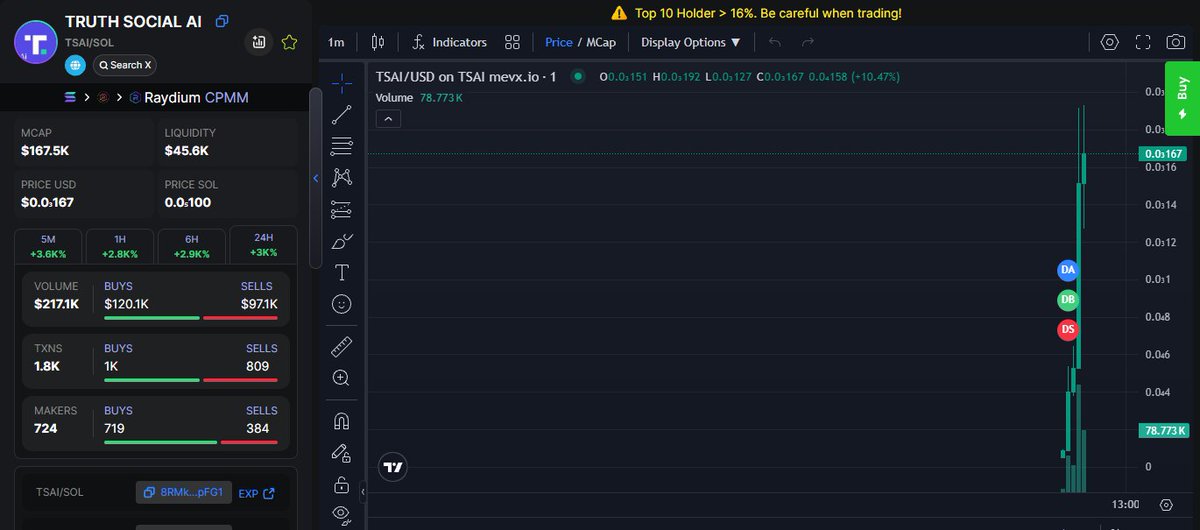Viewport: 1200px width, 530px height.
Task: Click the Volume indicator legend label
Action: coord(394,98)
